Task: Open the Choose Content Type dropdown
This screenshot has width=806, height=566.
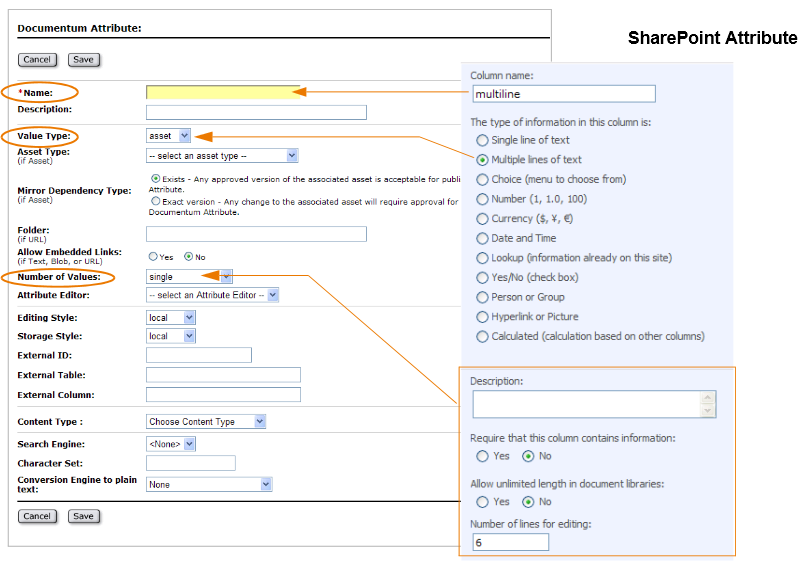Action: tap(206, 422)
